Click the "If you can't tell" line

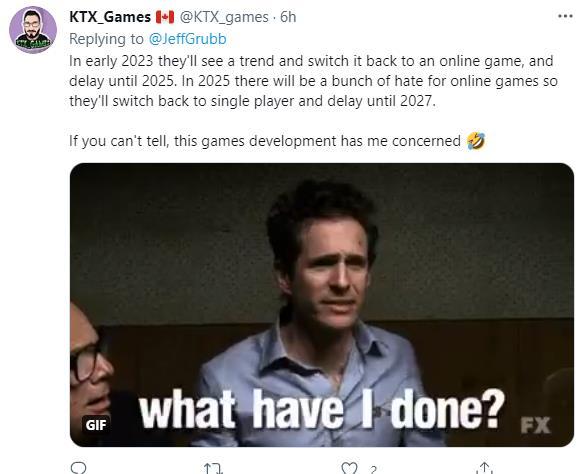pos(277,141)
